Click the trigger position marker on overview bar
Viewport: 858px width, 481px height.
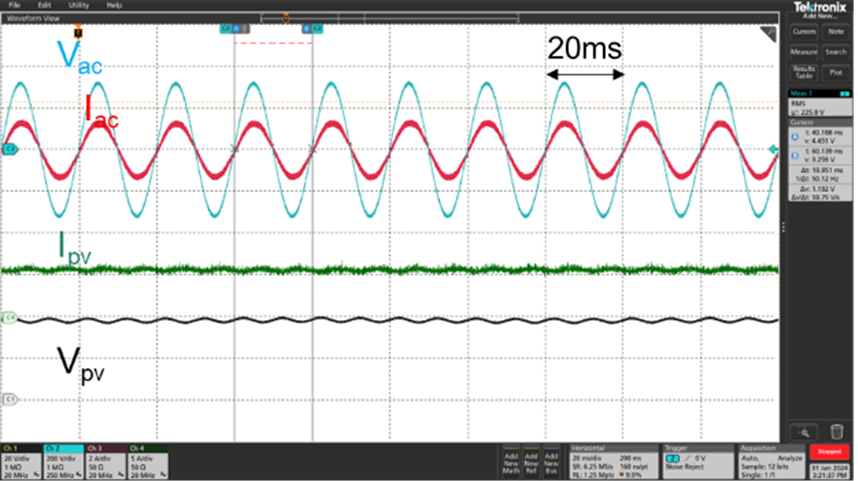[x=286, y=17]
